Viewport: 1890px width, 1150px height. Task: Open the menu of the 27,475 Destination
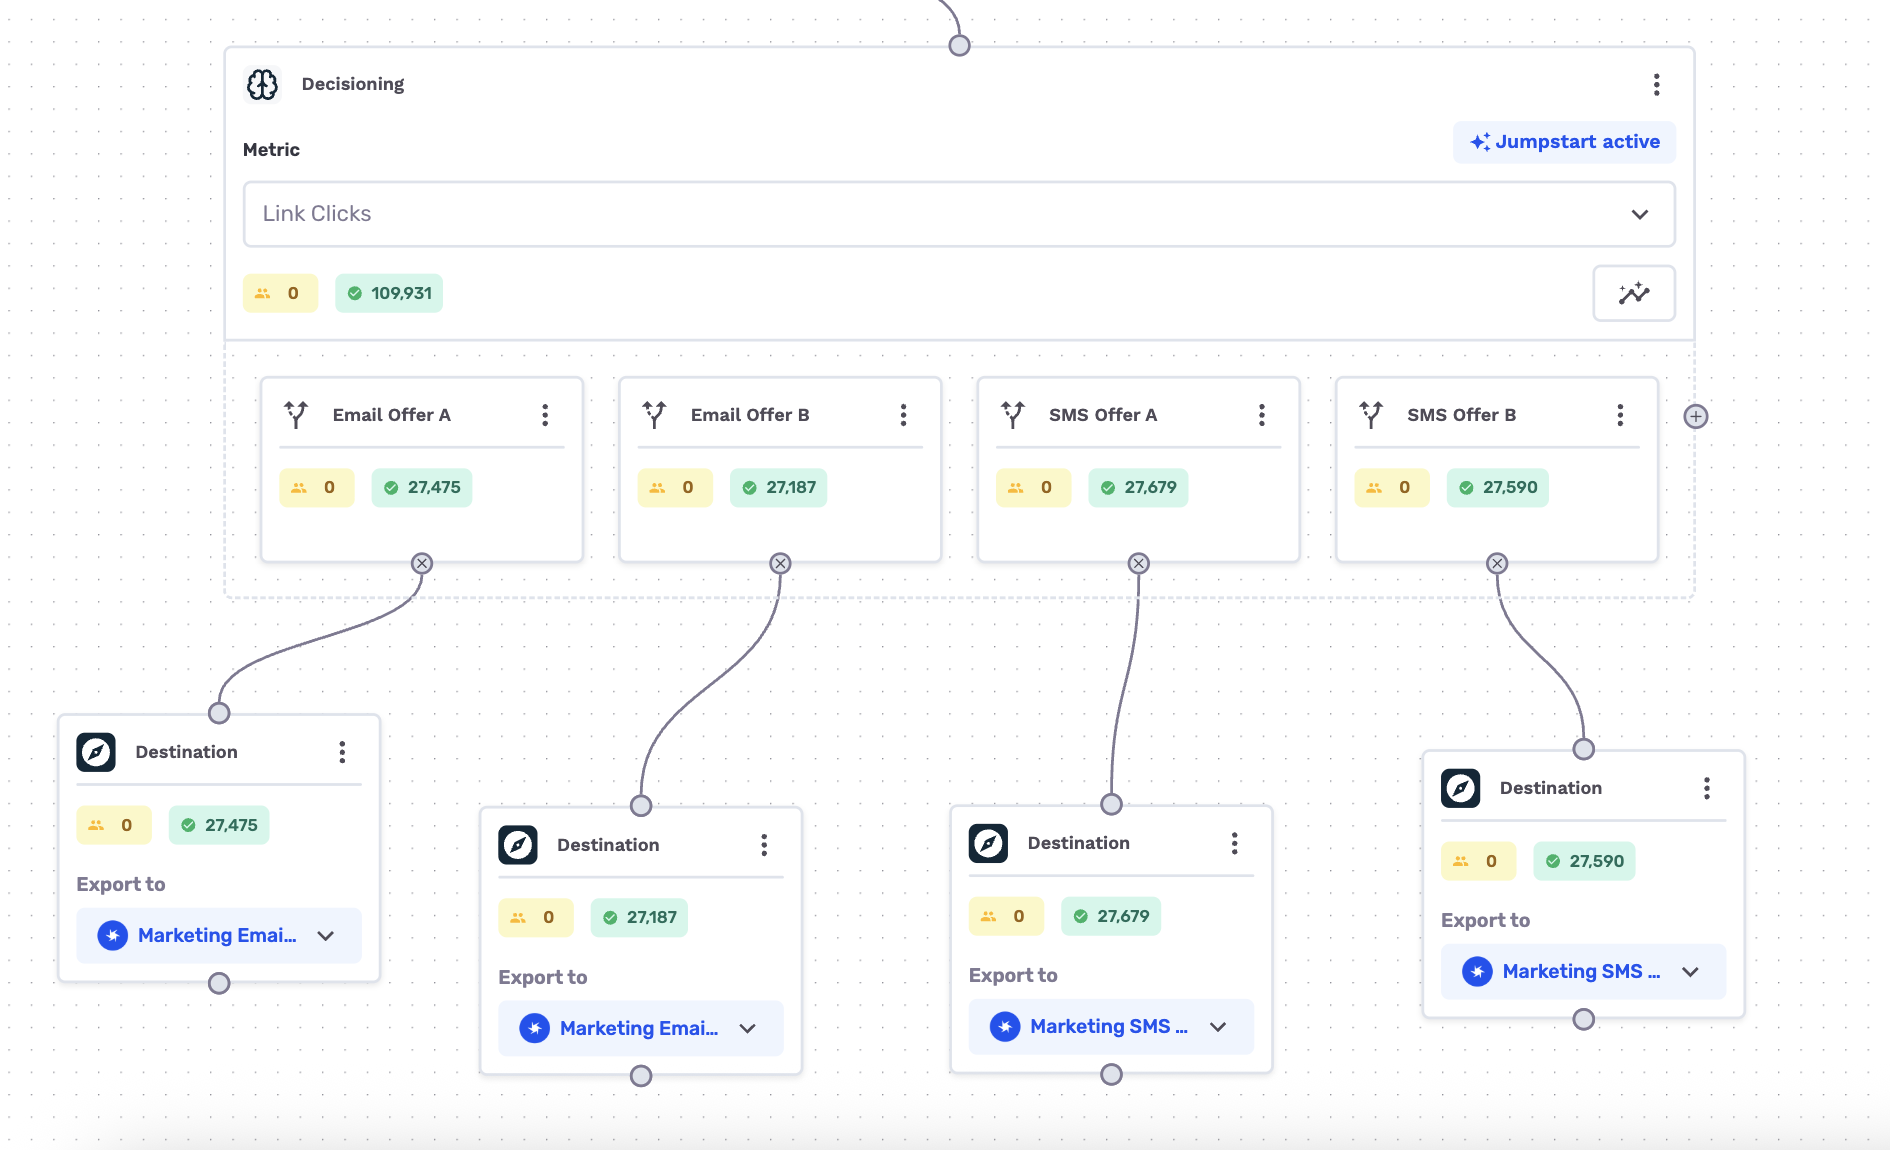pos(342,752)
